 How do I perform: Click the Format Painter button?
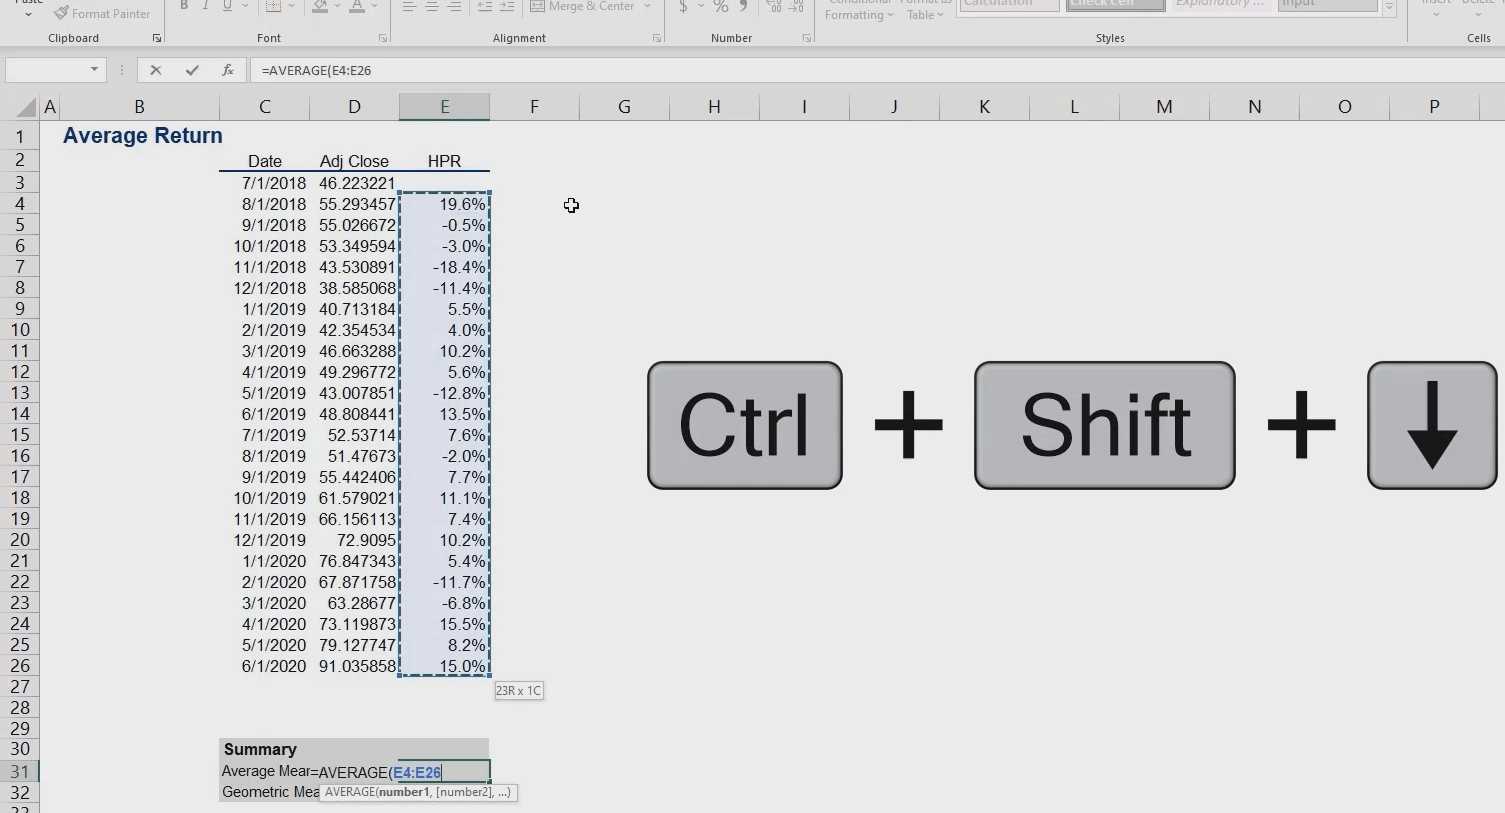point(101,14)
